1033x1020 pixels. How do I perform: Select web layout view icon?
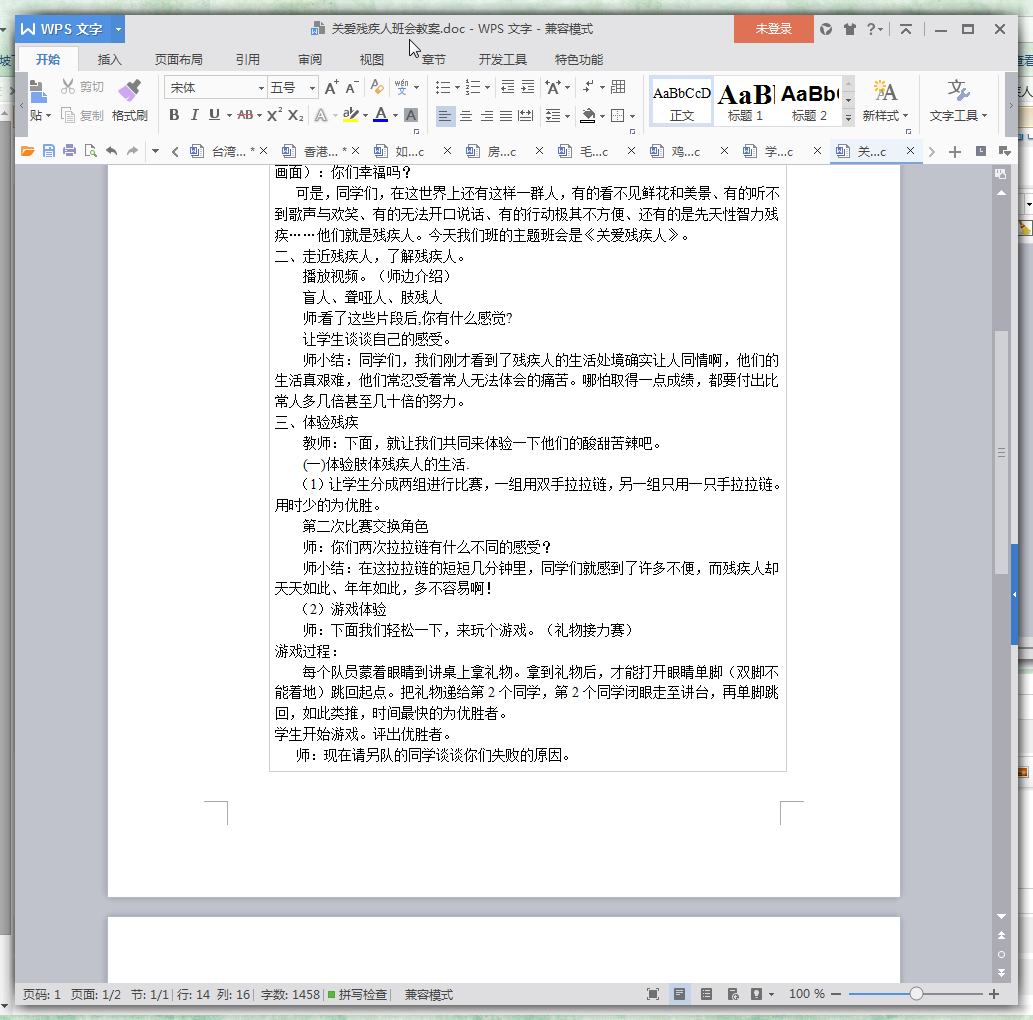(733, 994)
